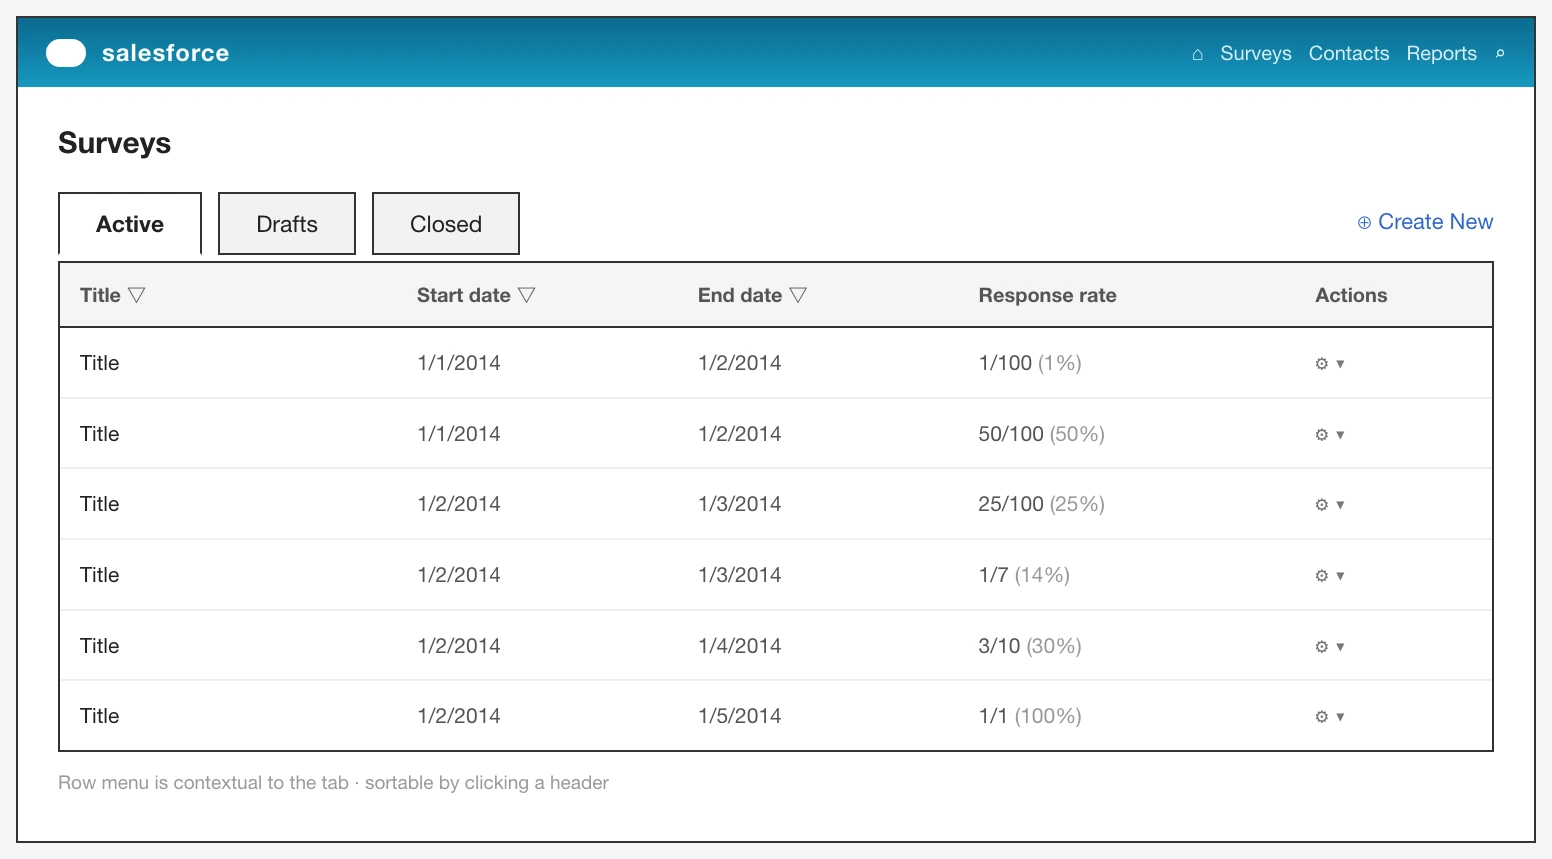The height and width of the screenshot is (859, 1552).
Task: Click the response rate 1/7 (14%)
Action: point(1024,575)
